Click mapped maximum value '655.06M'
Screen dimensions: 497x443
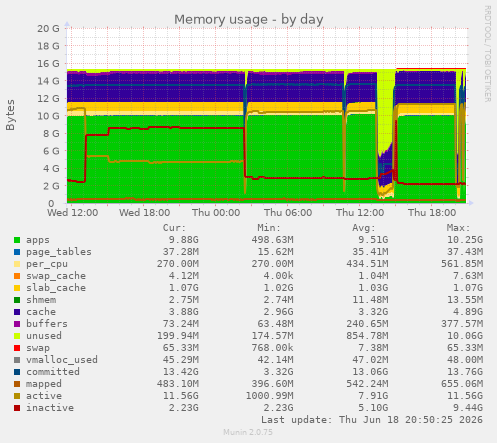[462, 384]
